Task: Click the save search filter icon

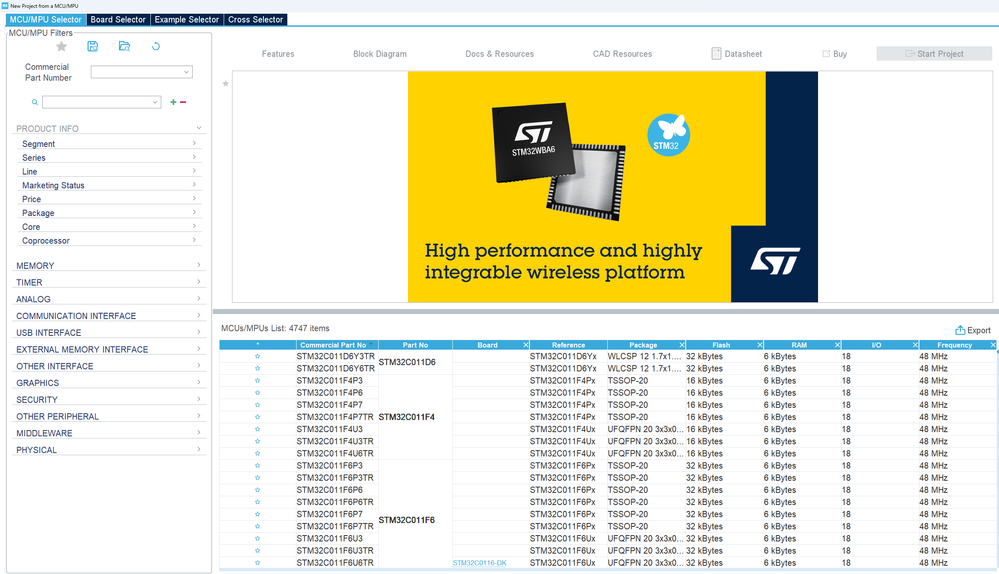Action: pyautogui.click(x=92, y=46)
